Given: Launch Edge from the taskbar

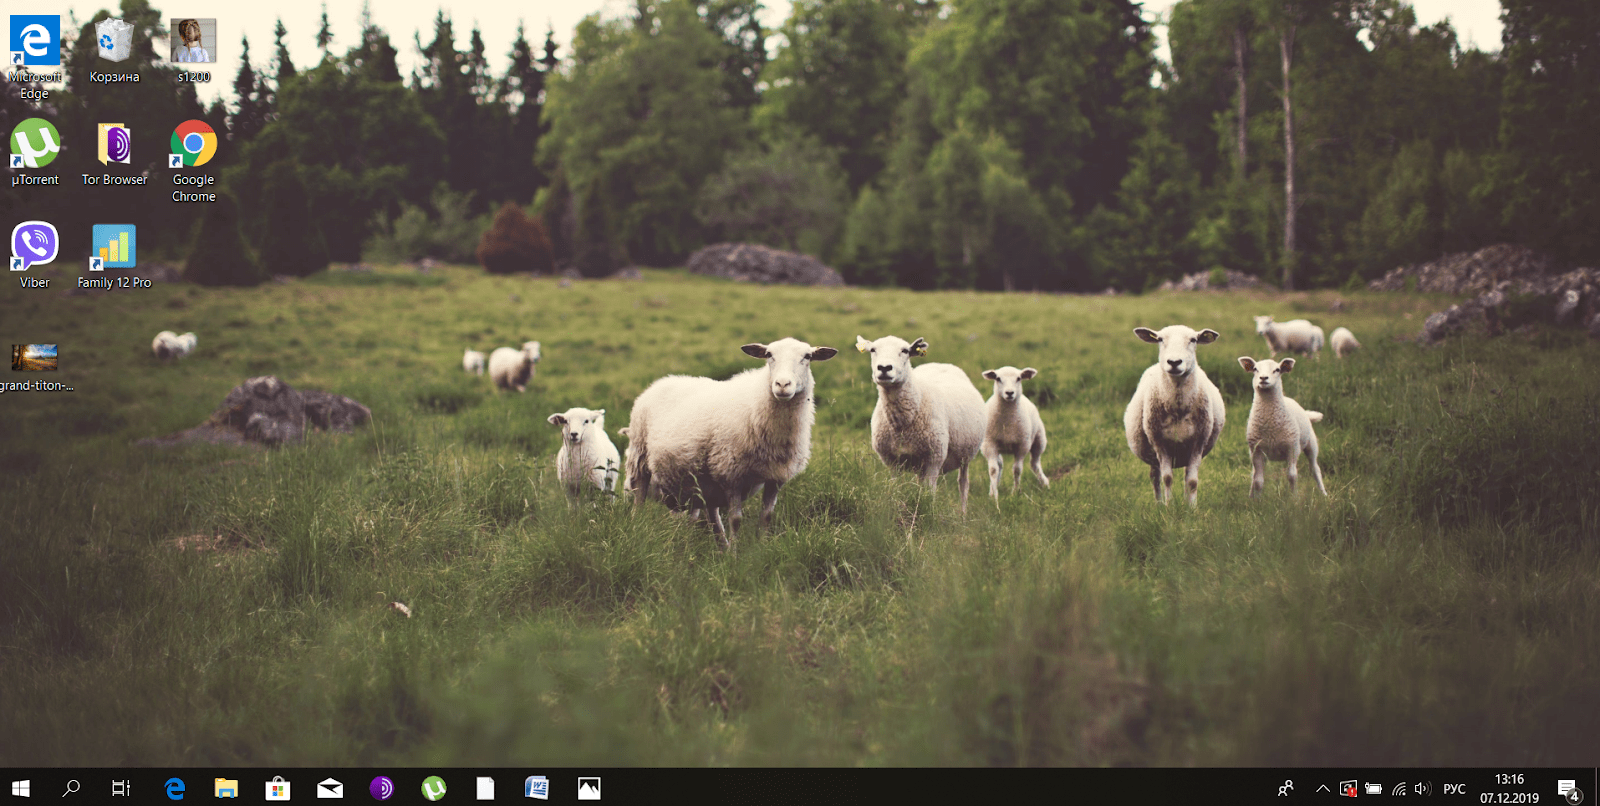Looking at the screenshot, I should [x=175, y=788].
